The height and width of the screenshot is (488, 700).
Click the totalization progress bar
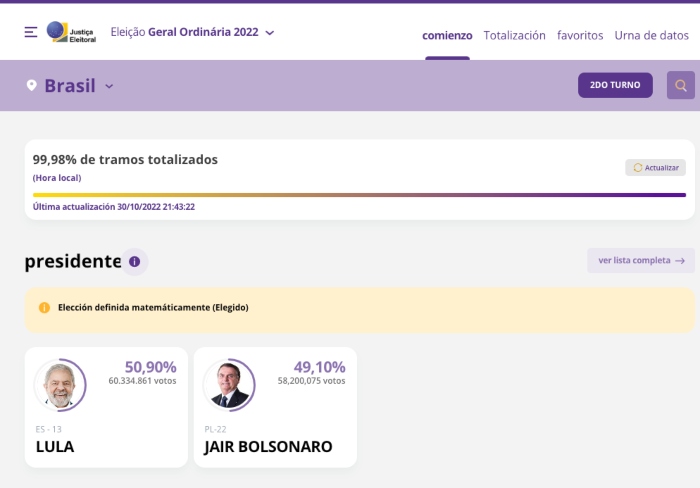pyautogui.click(x=359, y=195)
